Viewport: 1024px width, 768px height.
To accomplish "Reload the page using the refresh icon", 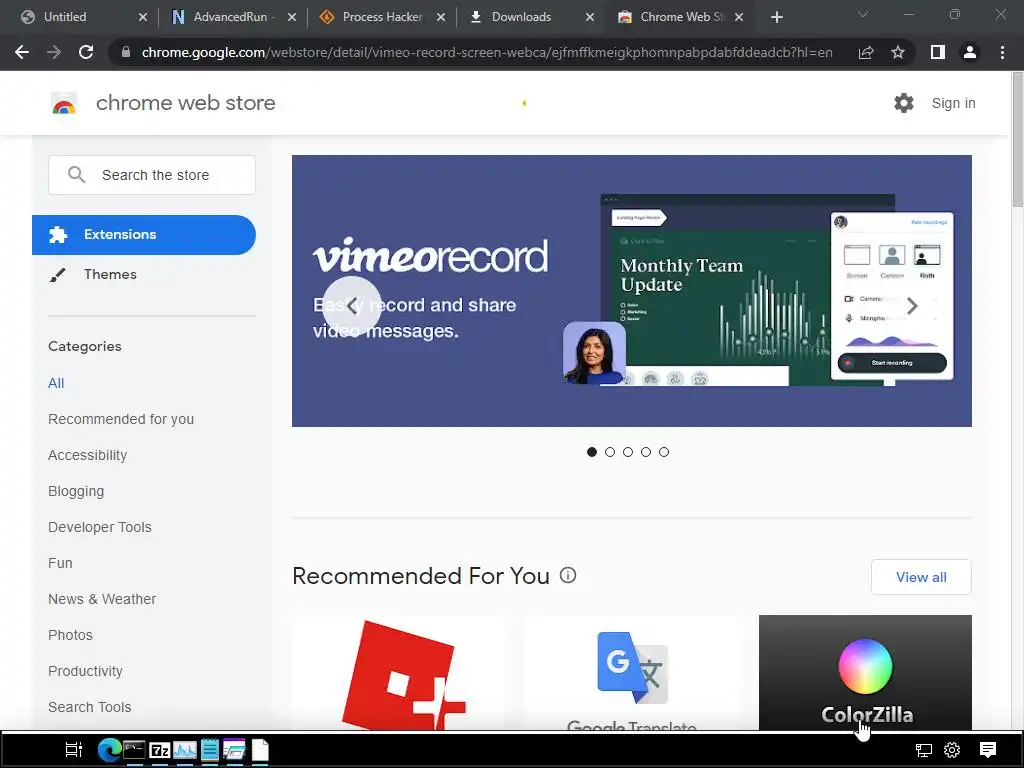I will coord(86,52).
